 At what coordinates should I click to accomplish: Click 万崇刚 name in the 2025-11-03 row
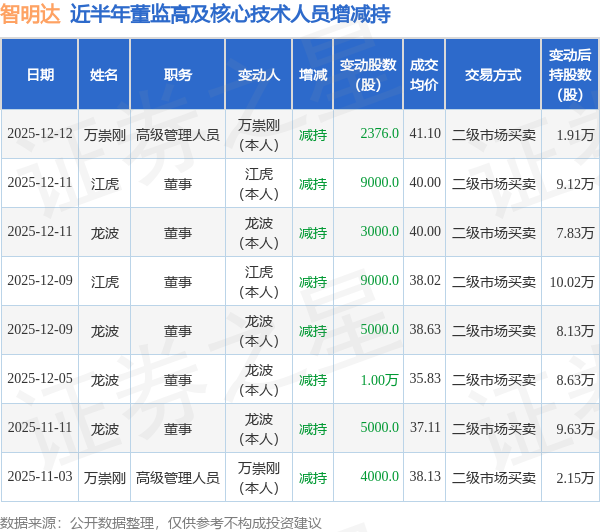pos(104,478)
